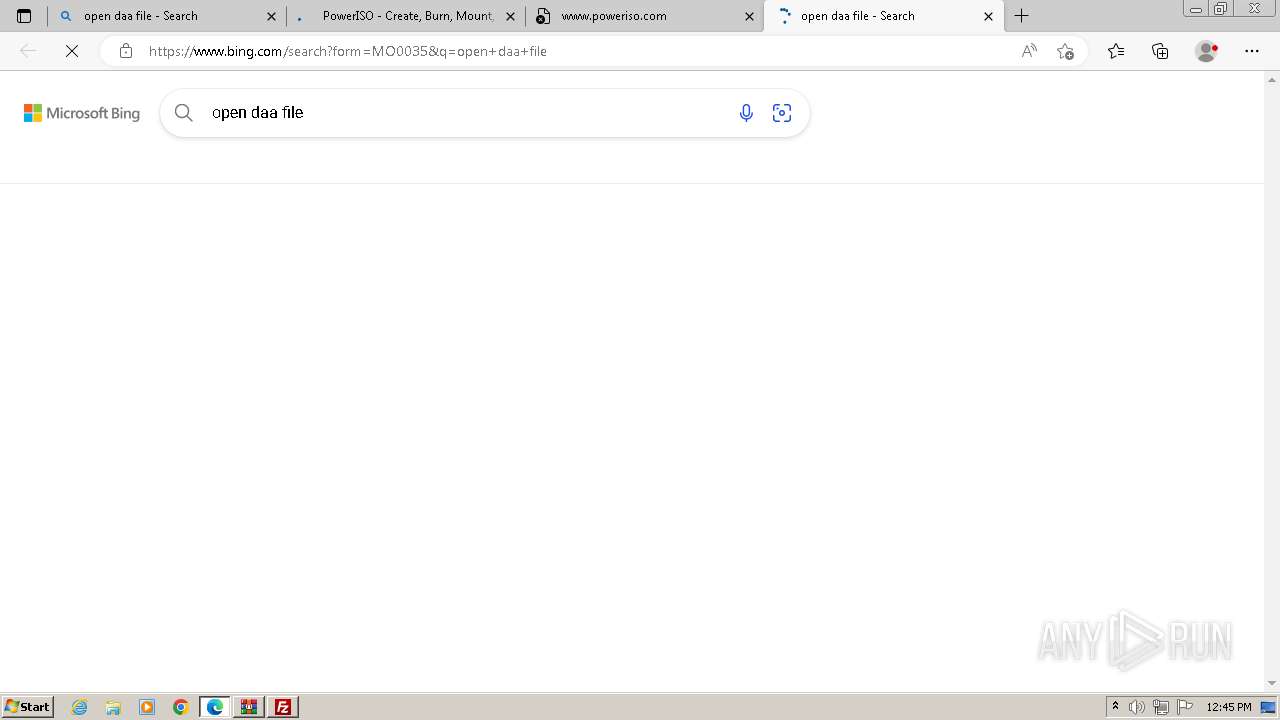
Task: Close the first 'open daa file' tab
Action: pyautogui.click(x=271, y=16)
